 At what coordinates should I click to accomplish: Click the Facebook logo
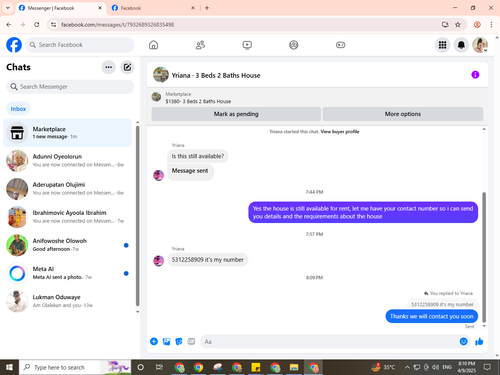point(14,45)
